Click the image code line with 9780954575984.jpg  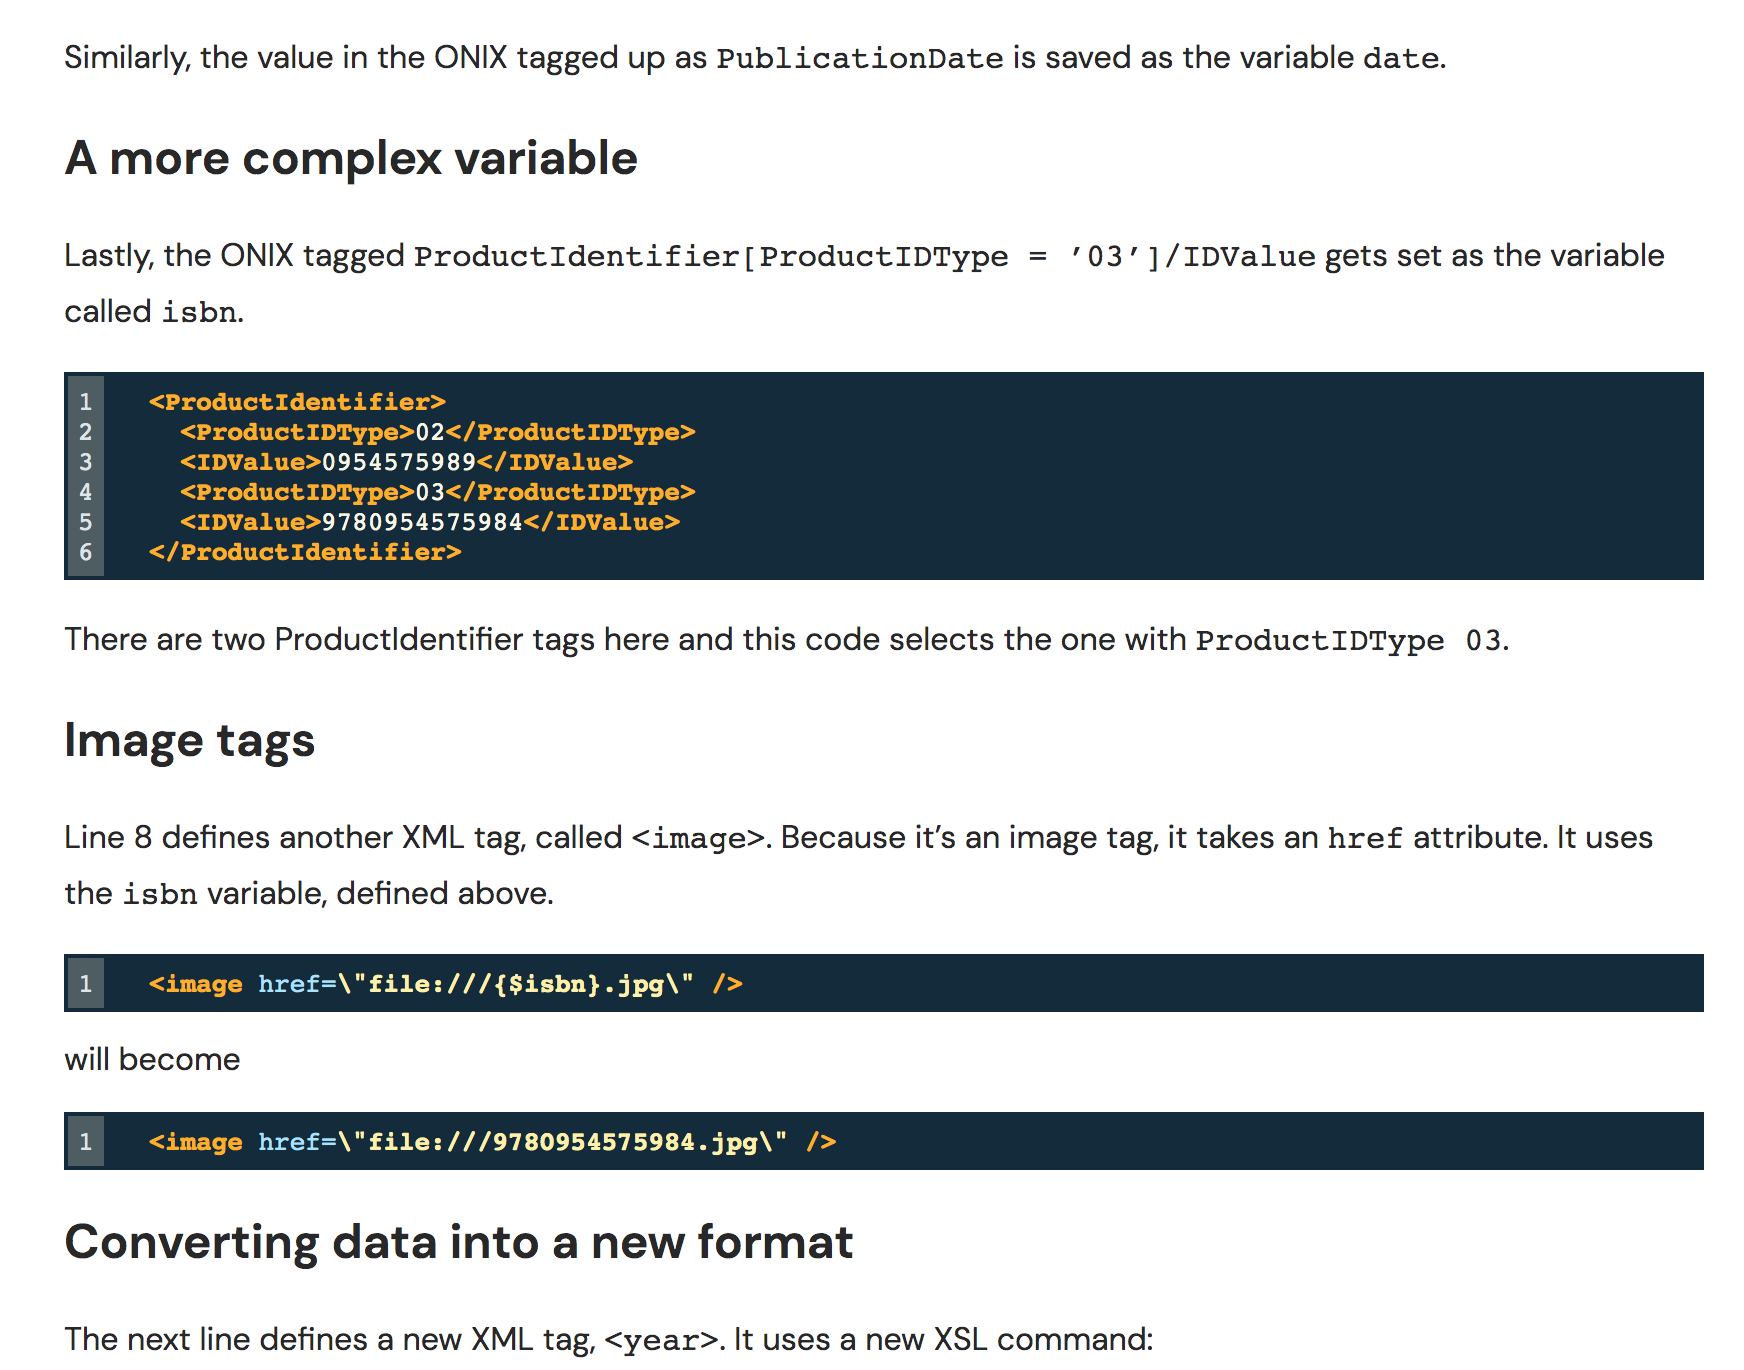tap(492, 1142)
